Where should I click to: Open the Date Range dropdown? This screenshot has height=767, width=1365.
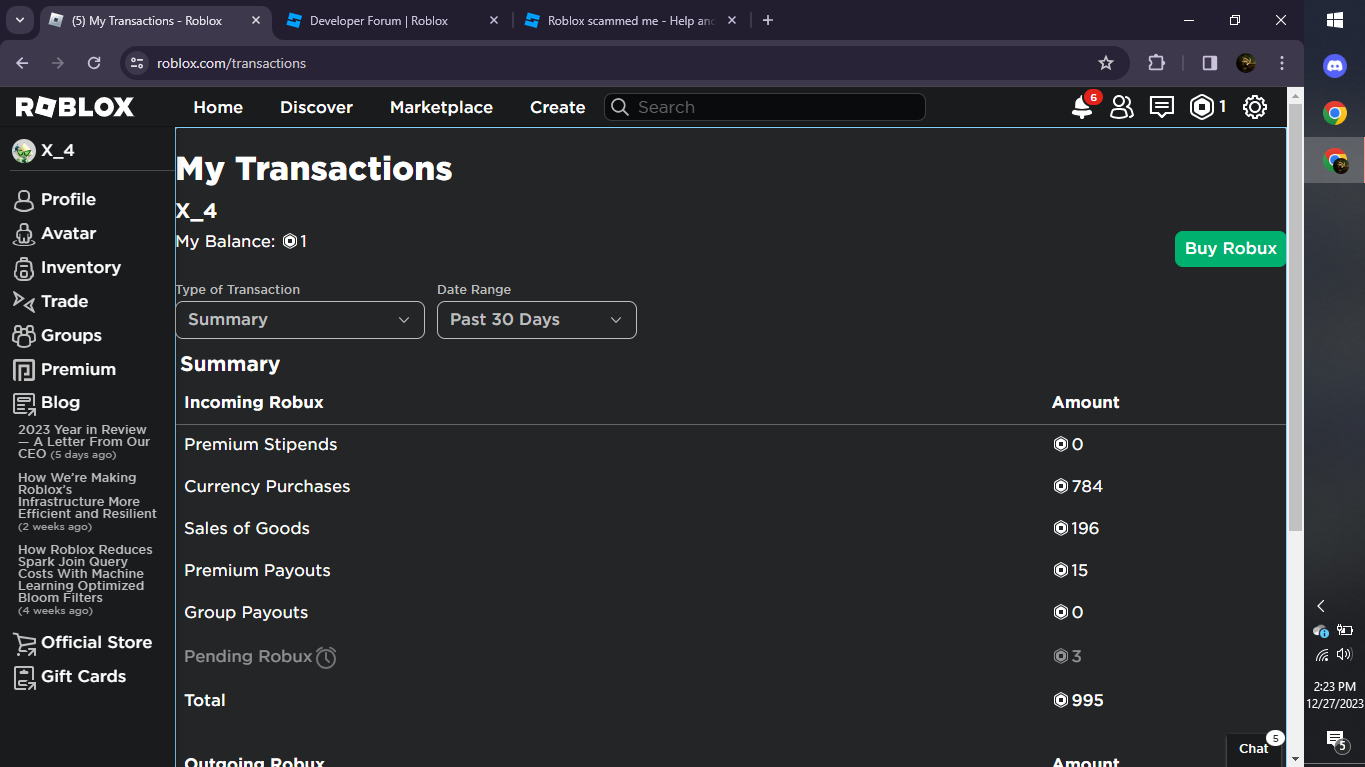pyautogui.click(x=536, y=319)
